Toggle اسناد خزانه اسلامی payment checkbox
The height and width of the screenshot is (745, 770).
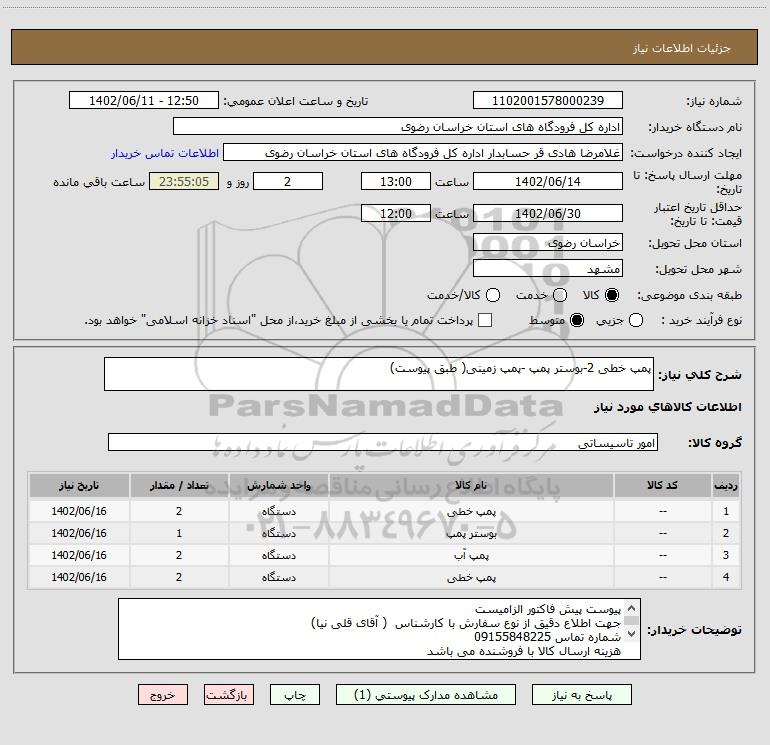click(485, 320)
